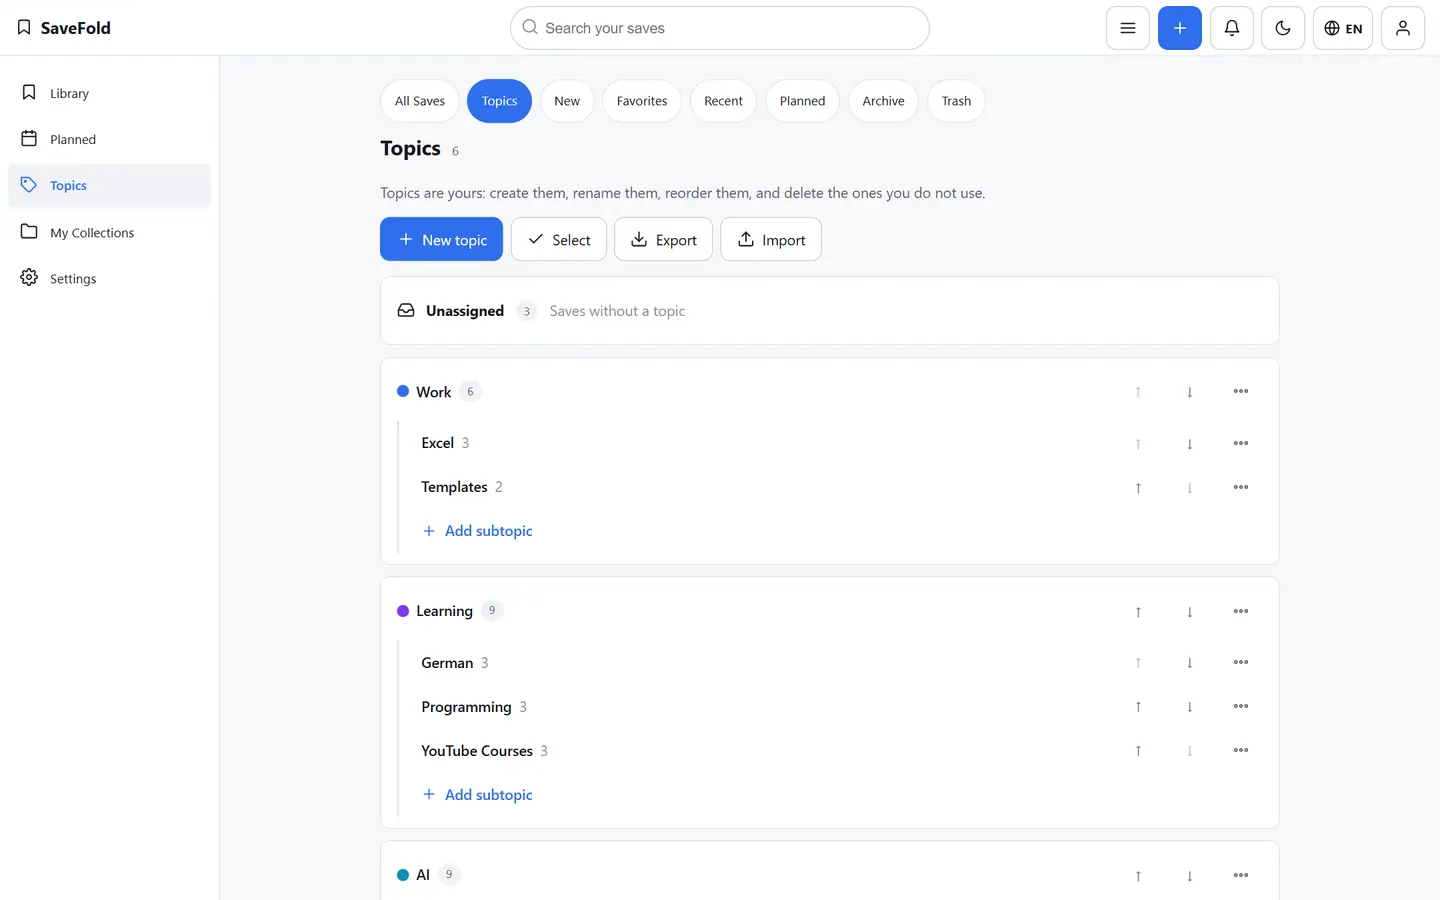Switch to the Planned filter tab

tap(802, 101)
